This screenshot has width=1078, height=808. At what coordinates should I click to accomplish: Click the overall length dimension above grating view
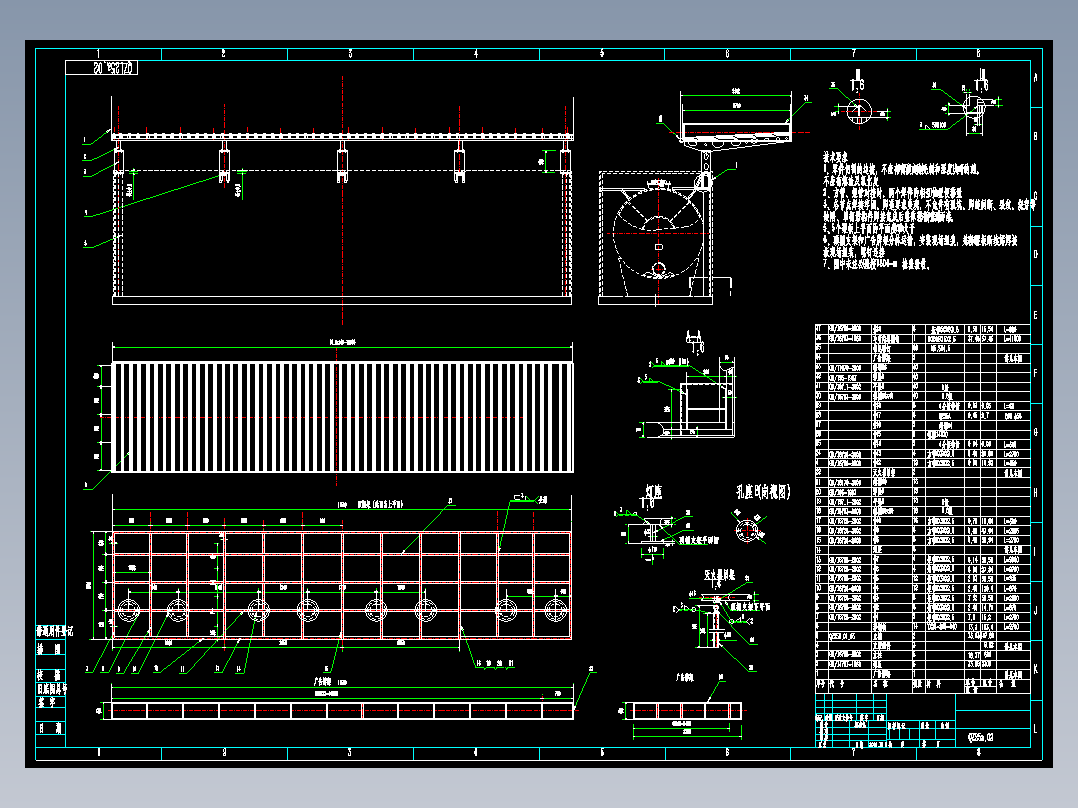[x=342, y=342]
